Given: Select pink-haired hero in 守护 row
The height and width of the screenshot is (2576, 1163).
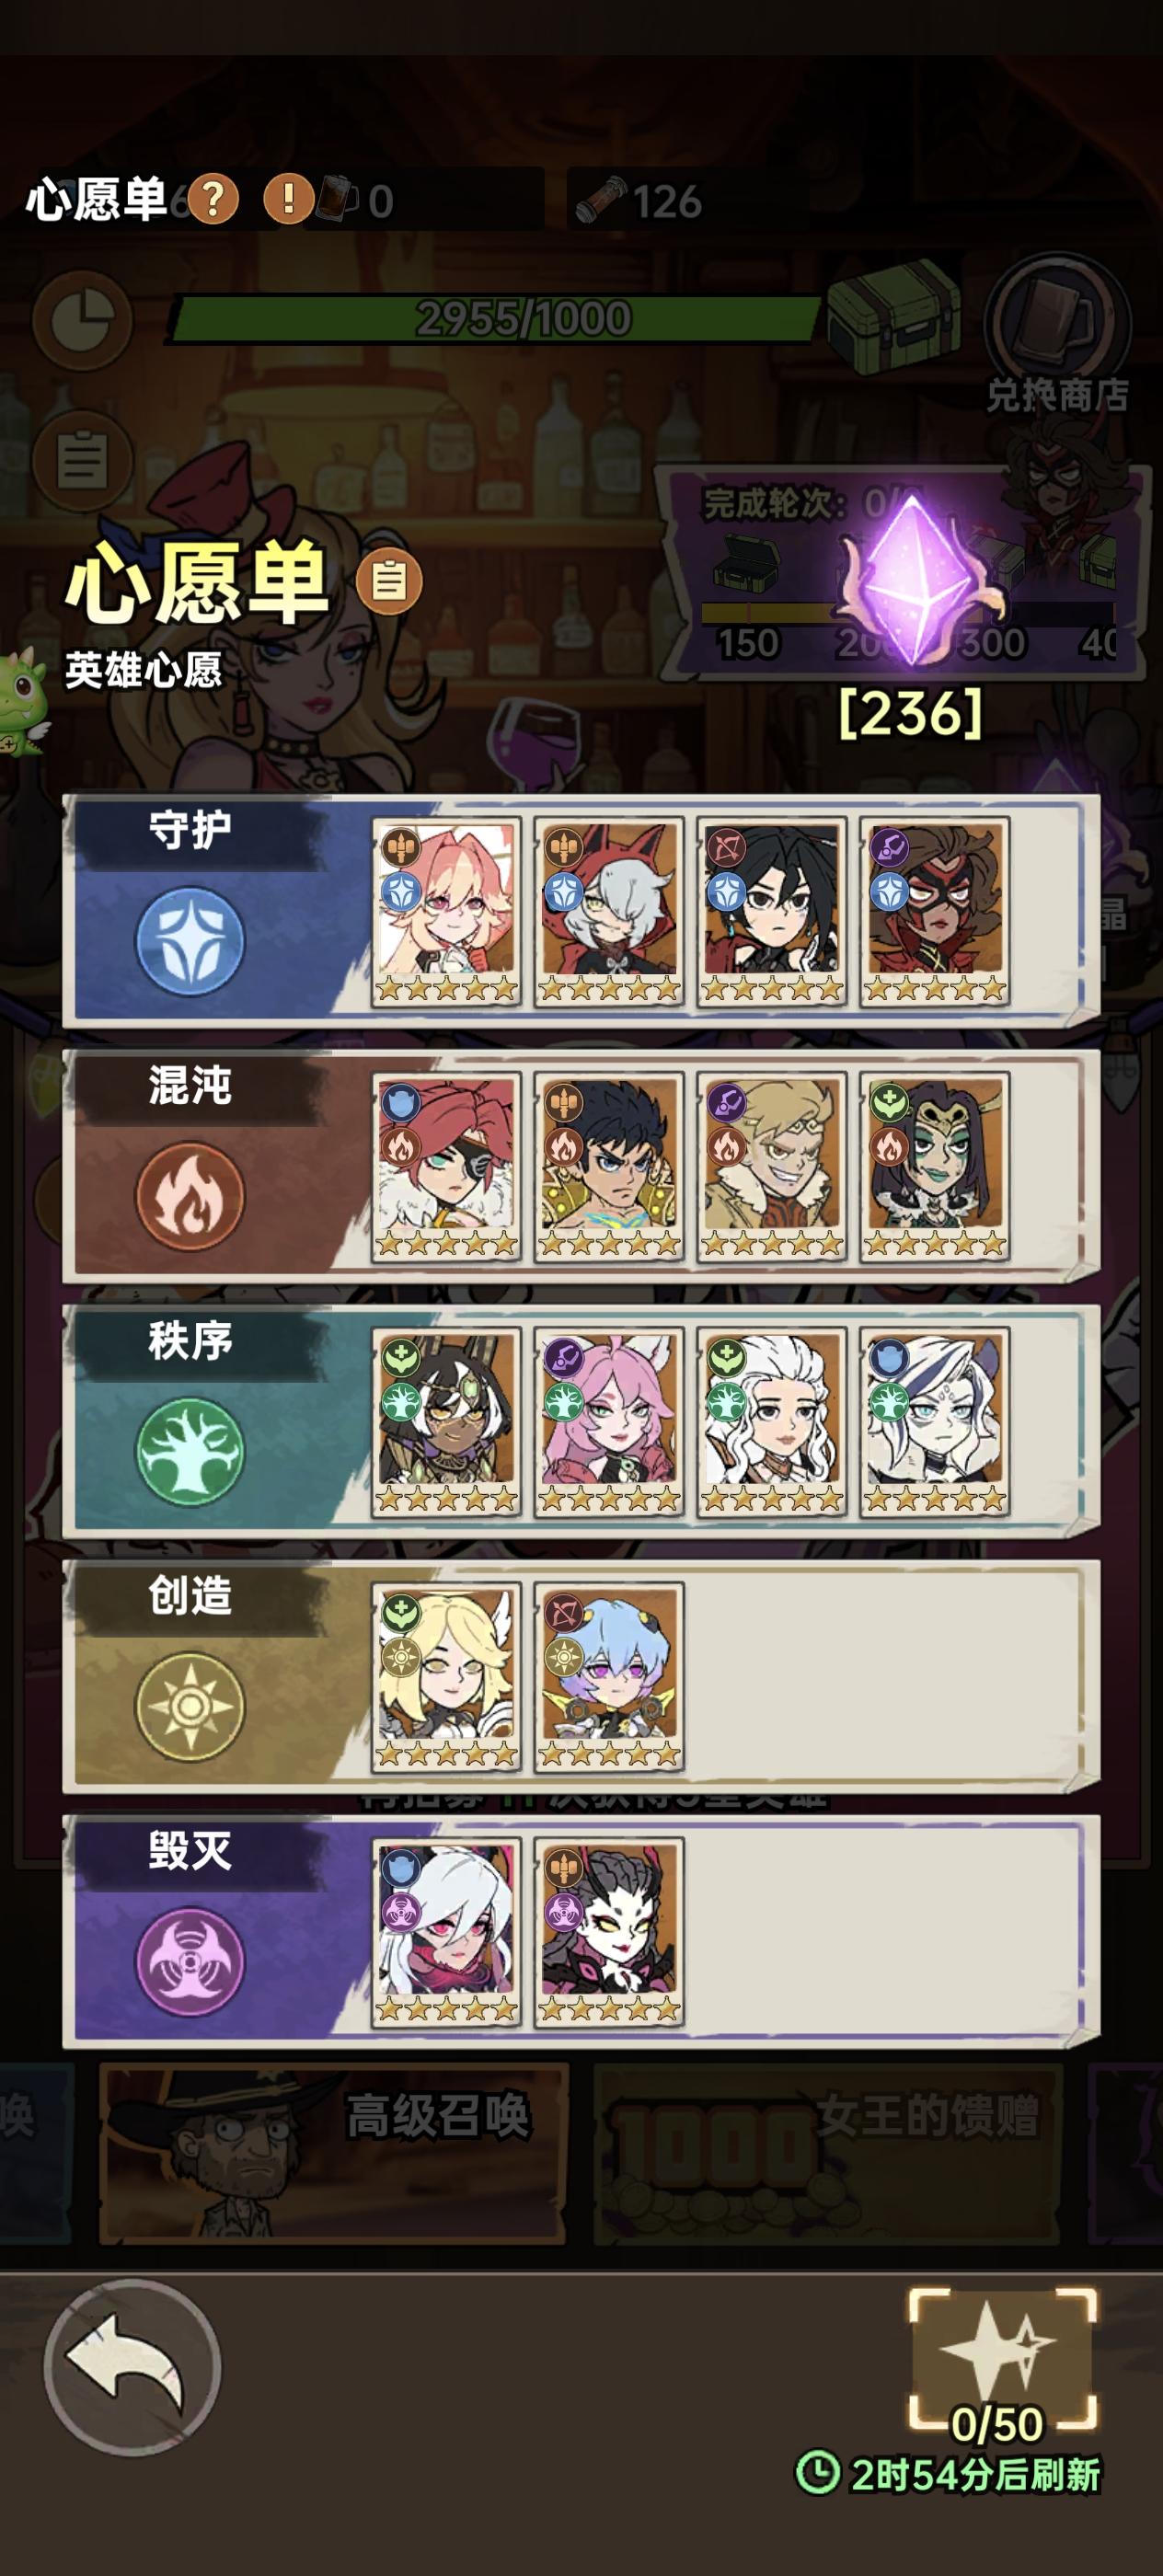Looking at the screenshot, I should (446, 911).
